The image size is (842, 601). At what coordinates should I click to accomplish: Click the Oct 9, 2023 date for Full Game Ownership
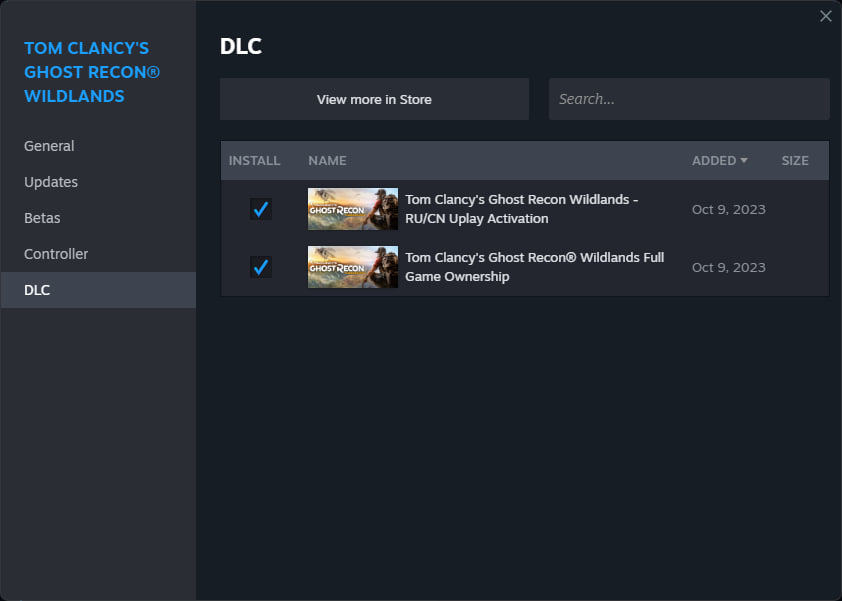tap(728, 267)
